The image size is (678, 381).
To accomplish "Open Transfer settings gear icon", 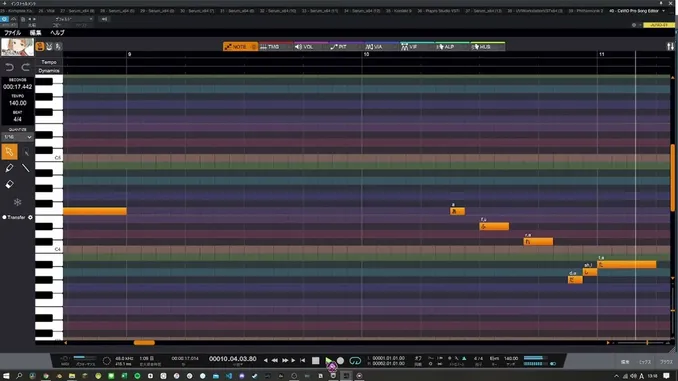I will click(x=30, y=217).
